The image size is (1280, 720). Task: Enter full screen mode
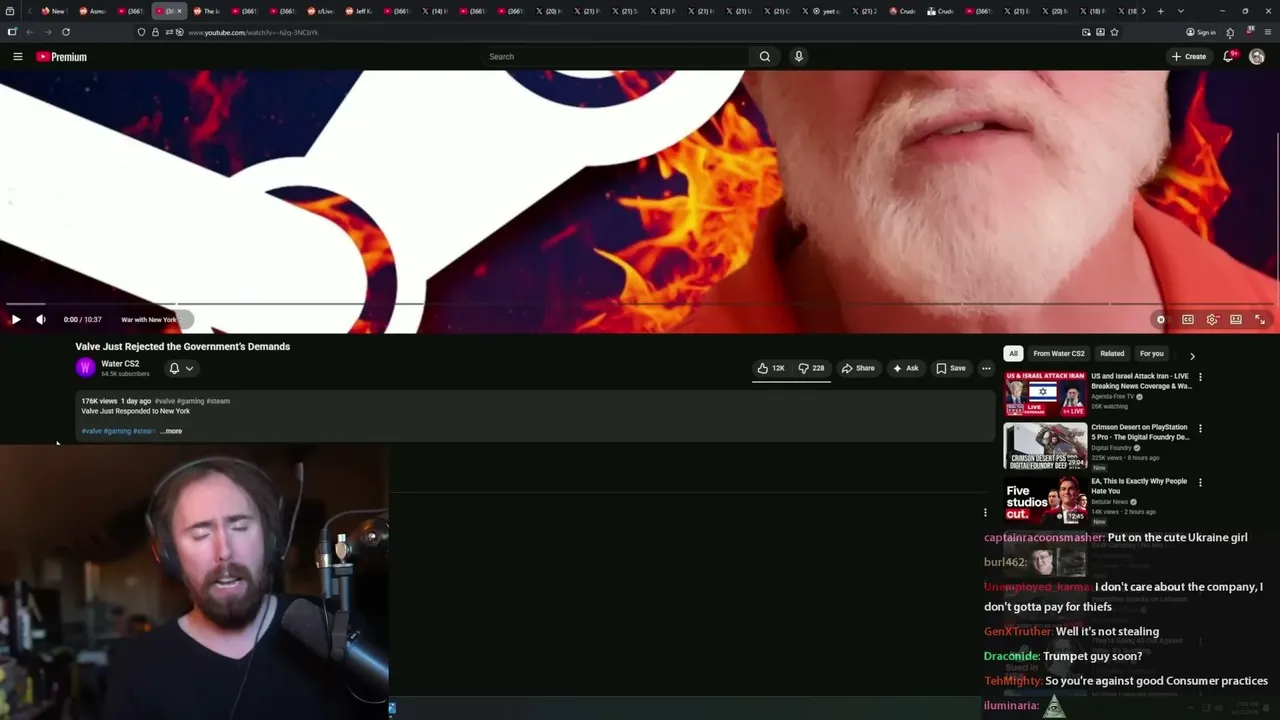[1260, 320]
